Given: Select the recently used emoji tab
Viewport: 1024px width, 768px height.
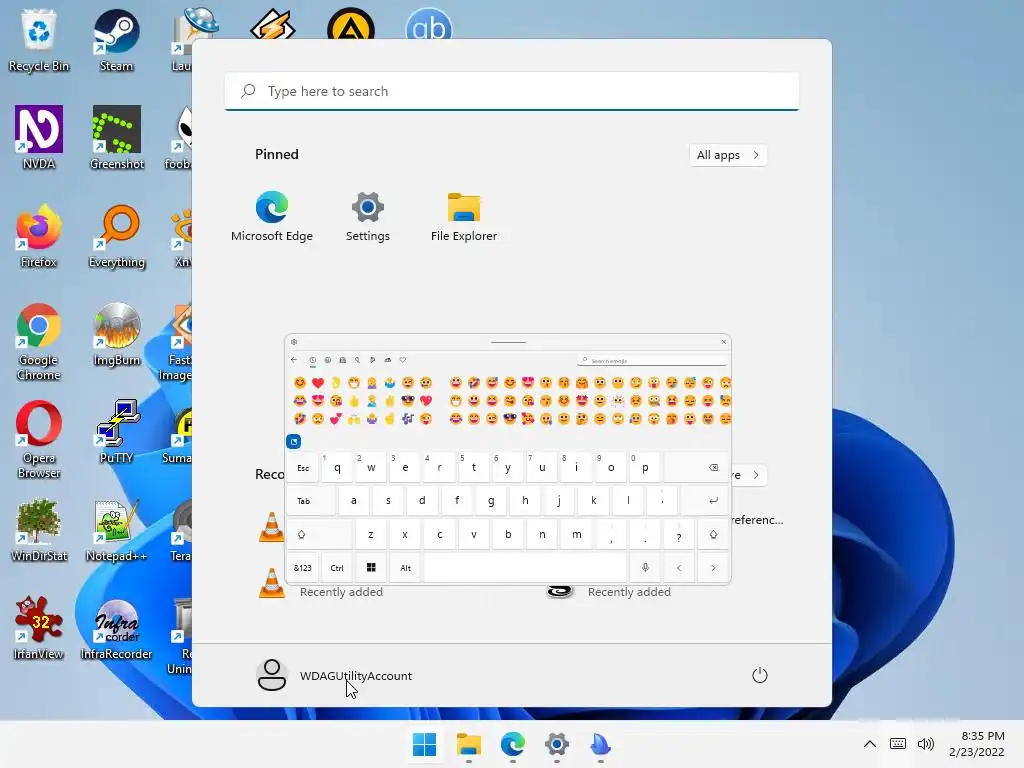Looking at the screenshot, I should coord(313,360).
